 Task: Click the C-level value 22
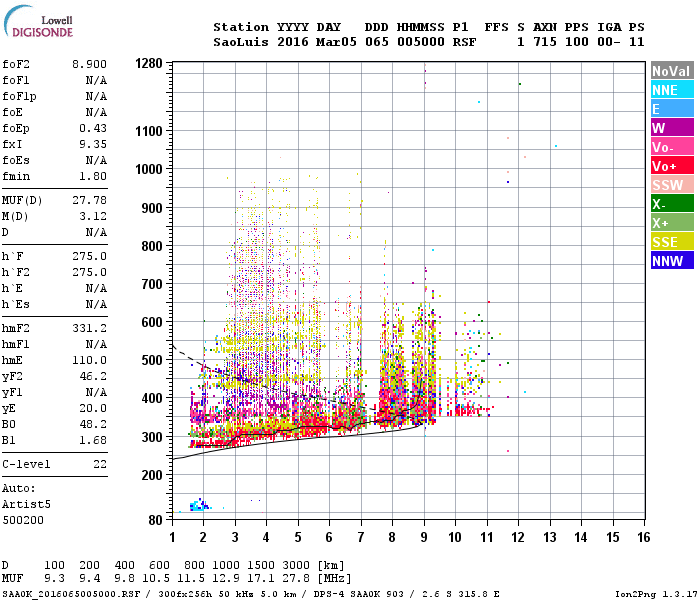click(100, 465)
